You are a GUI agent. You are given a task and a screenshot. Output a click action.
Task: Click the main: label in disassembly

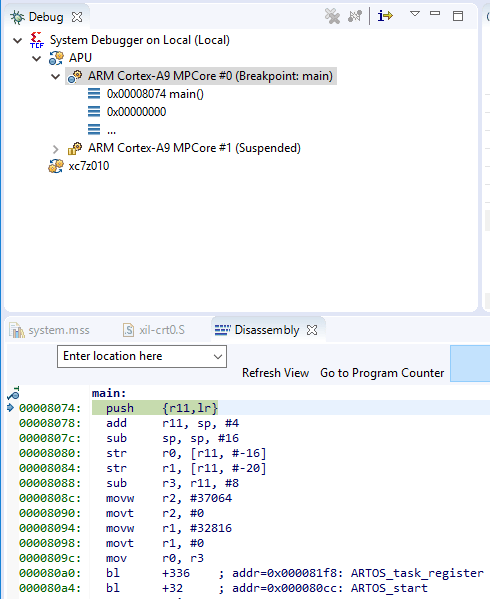click(x=109, y=393)
